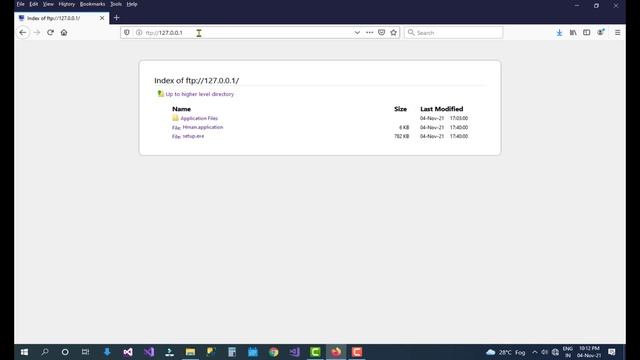Go back one page
The width and height of the screenshot is (640, 360).
coord(23,33)
